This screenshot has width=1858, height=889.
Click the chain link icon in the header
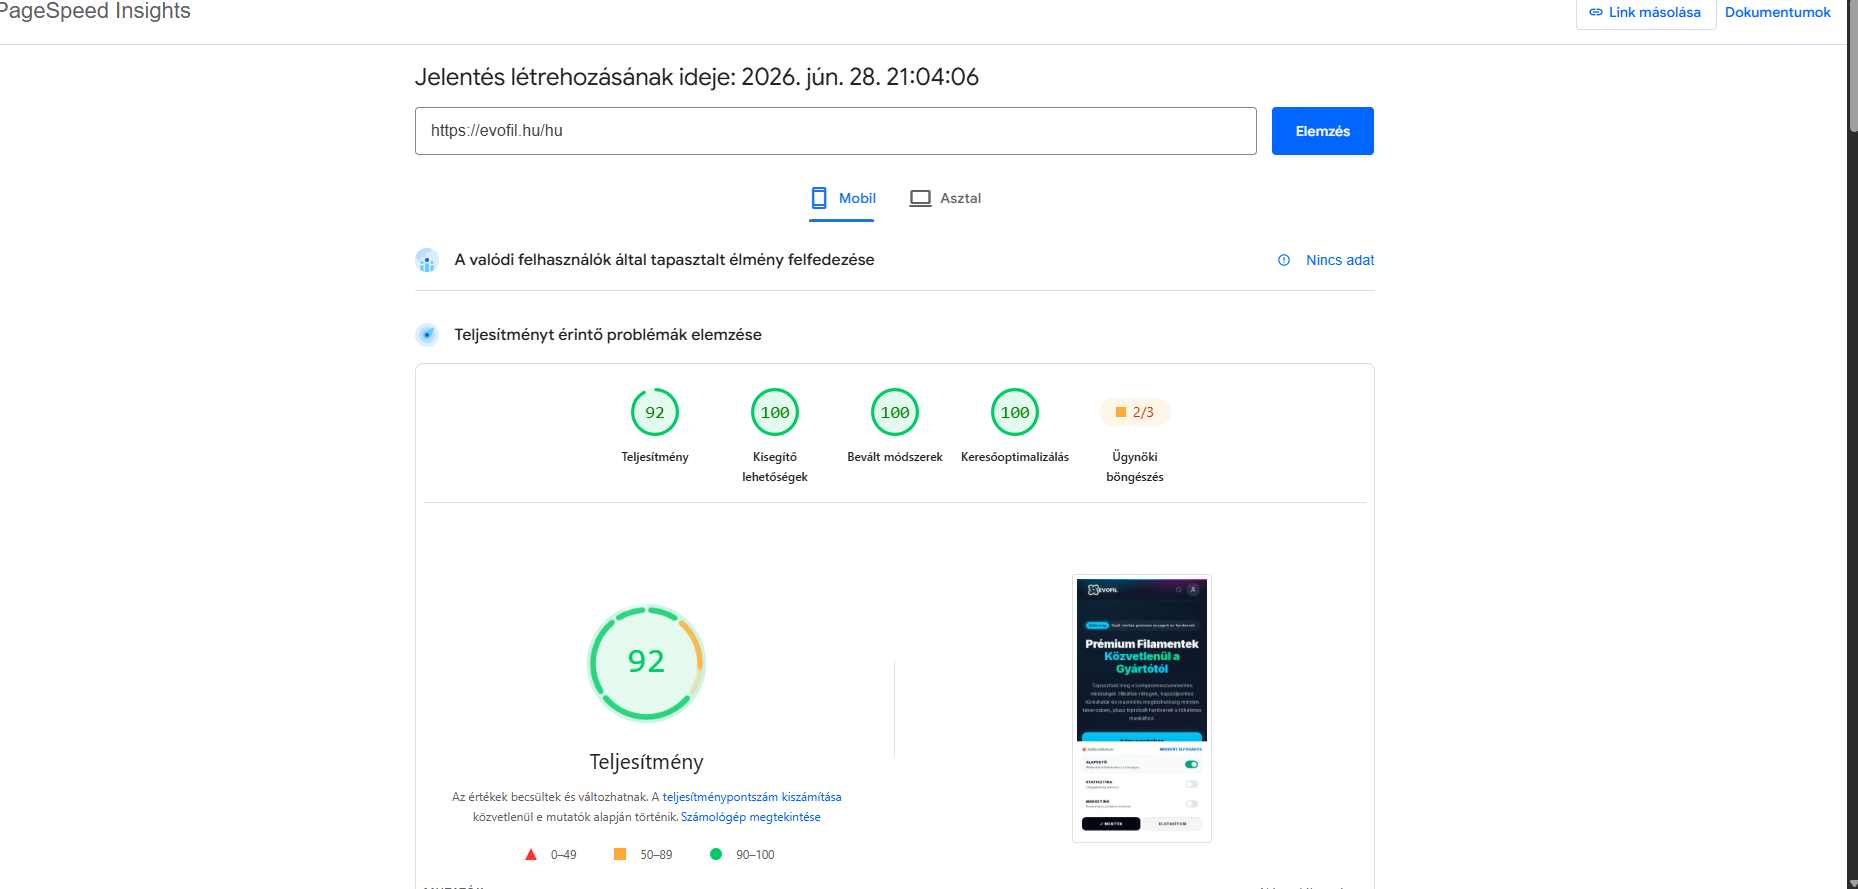1595,13
